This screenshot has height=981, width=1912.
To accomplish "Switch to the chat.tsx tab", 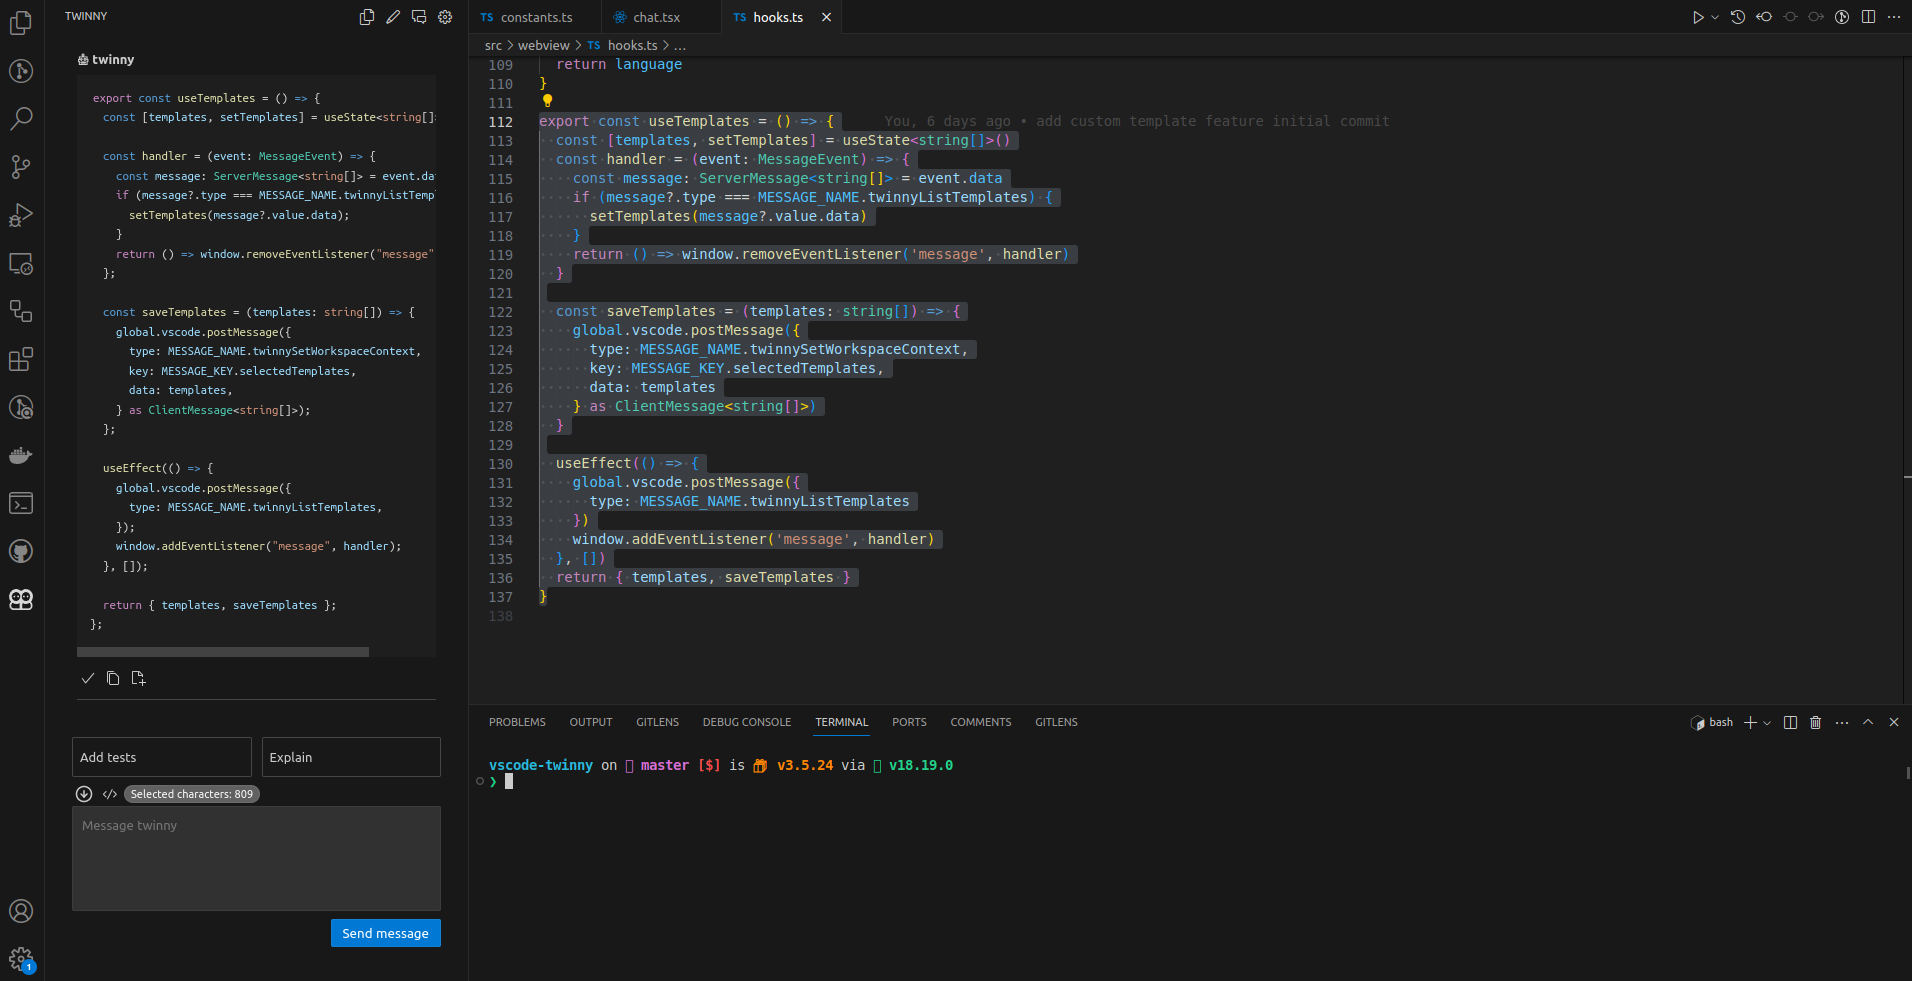I will click(x=656, y=17).
